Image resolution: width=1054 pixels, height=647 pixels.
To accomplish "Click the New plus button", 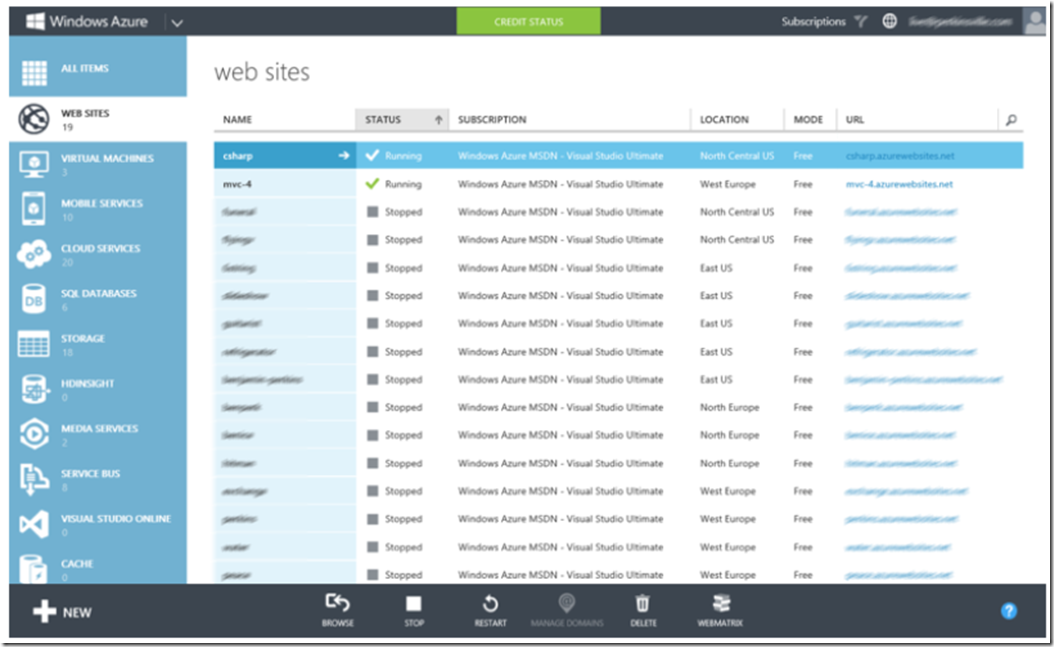I will click(62, 611).
